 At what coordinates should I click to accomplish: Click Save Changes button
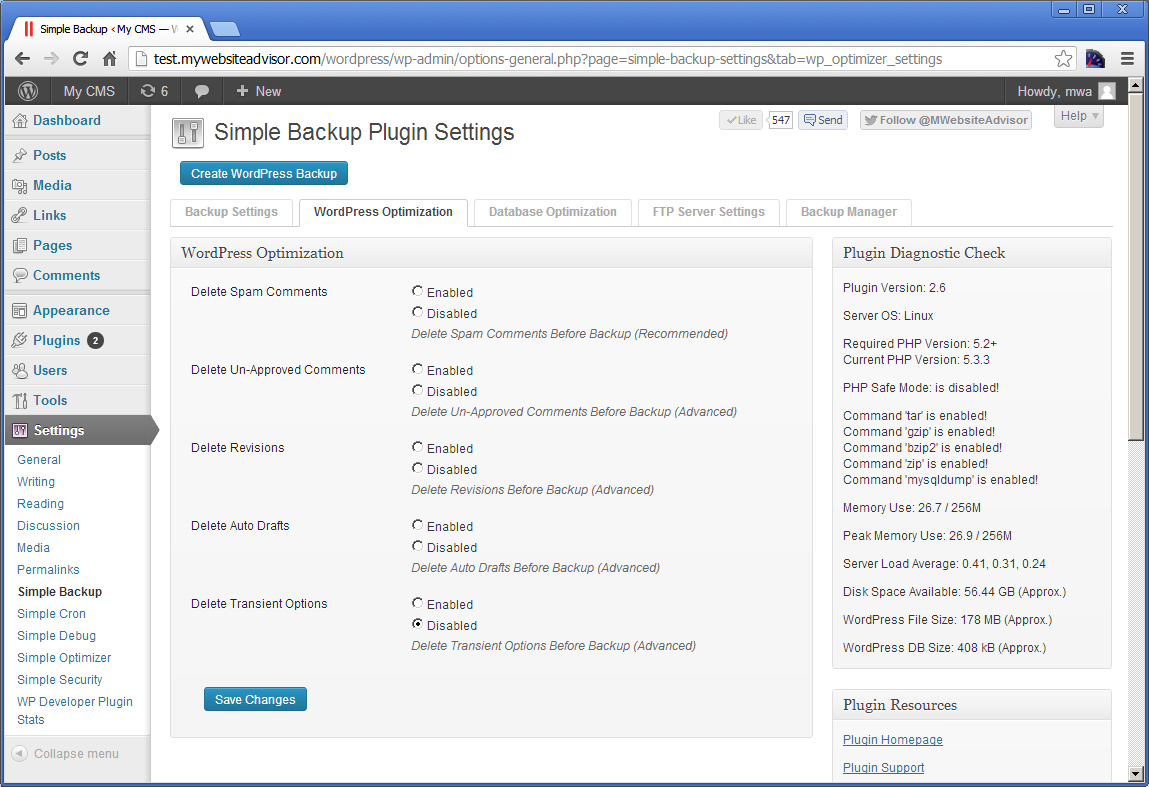(x=255, y=700)
